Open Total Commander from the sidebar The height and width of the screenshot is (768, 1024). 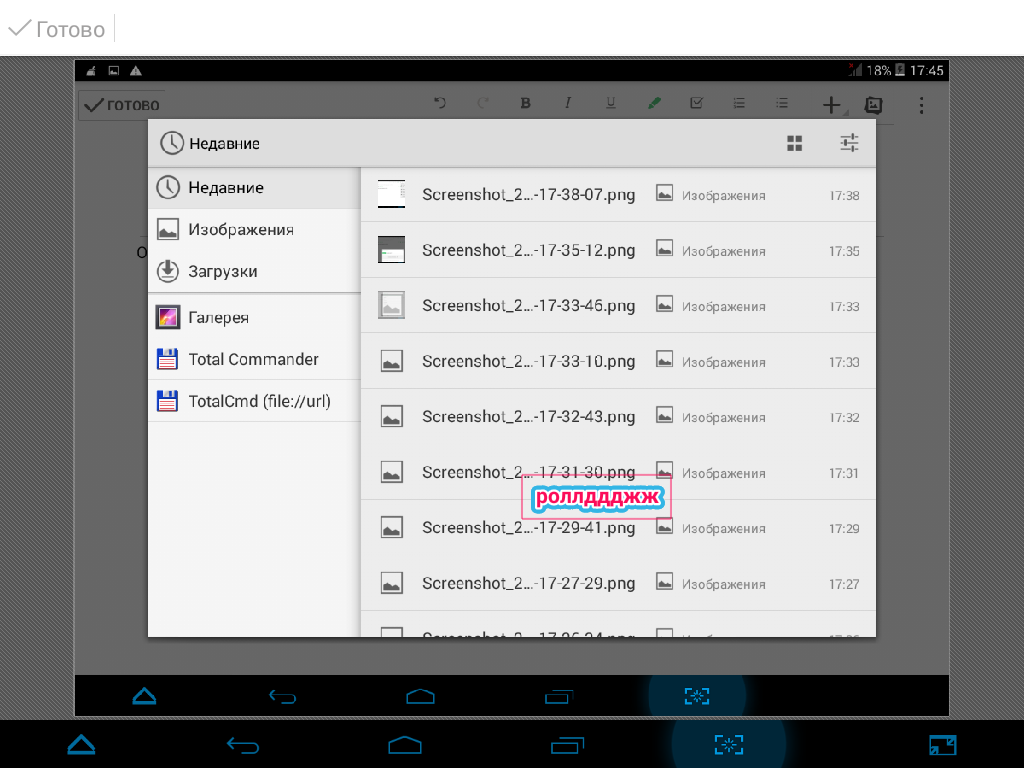254,359
